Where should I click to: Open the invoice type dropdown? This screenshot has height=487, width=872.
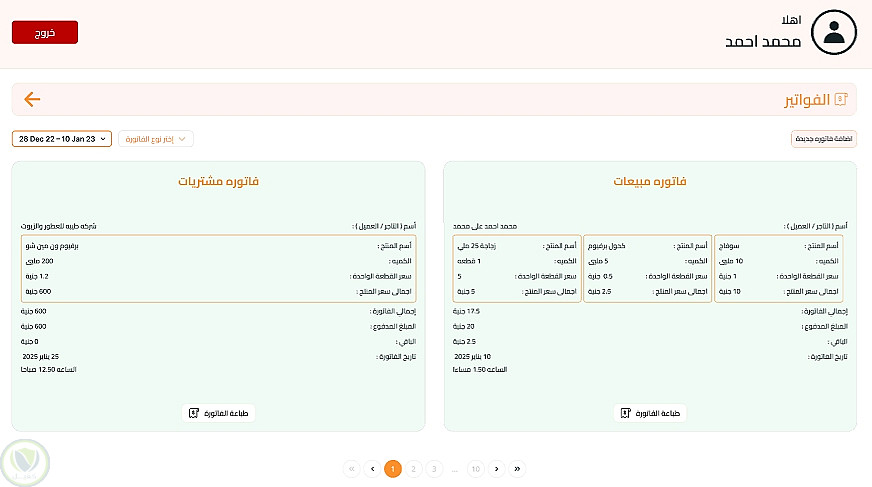(x=156, y=139)
